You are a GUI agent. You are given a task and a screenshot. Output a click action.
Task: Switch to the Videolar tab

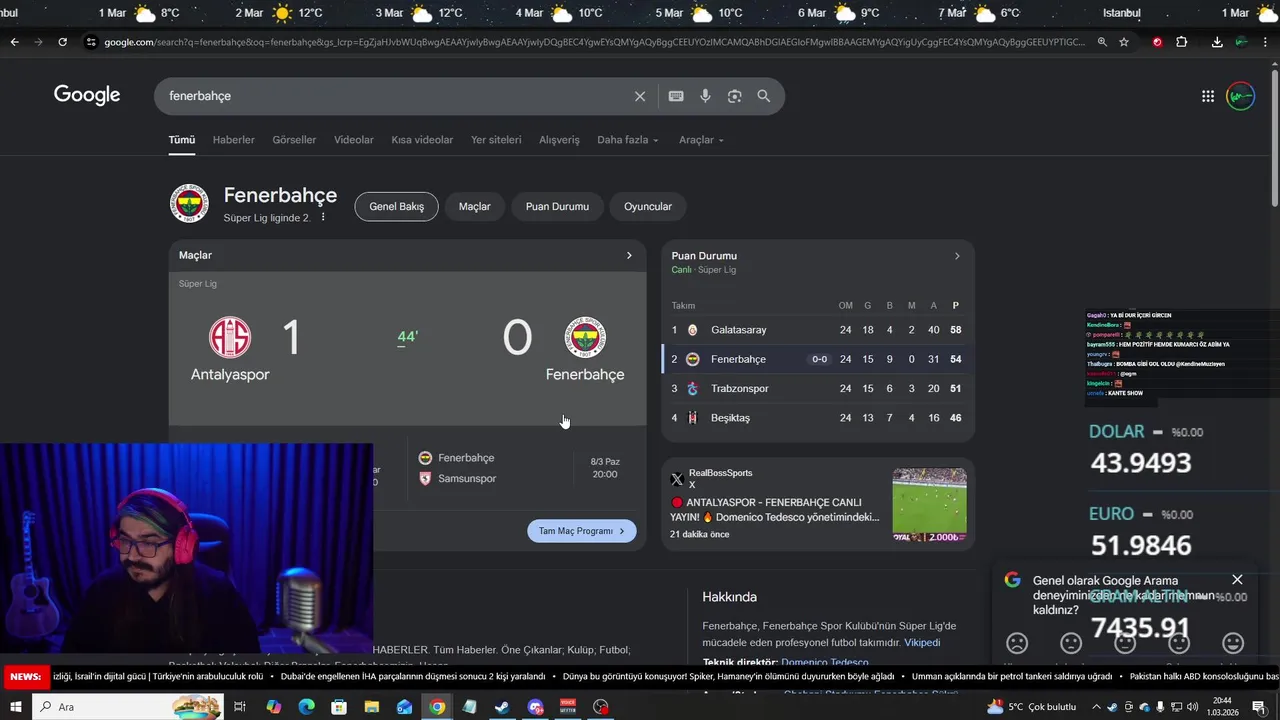(x=354, y=140)
